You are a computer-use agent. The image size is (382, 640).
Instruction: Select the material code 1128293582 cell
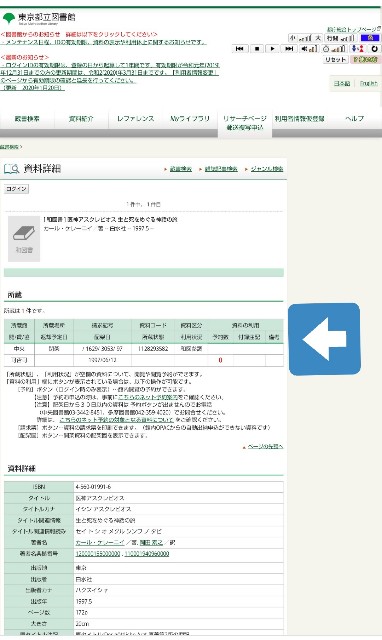(x=153, y=349)
